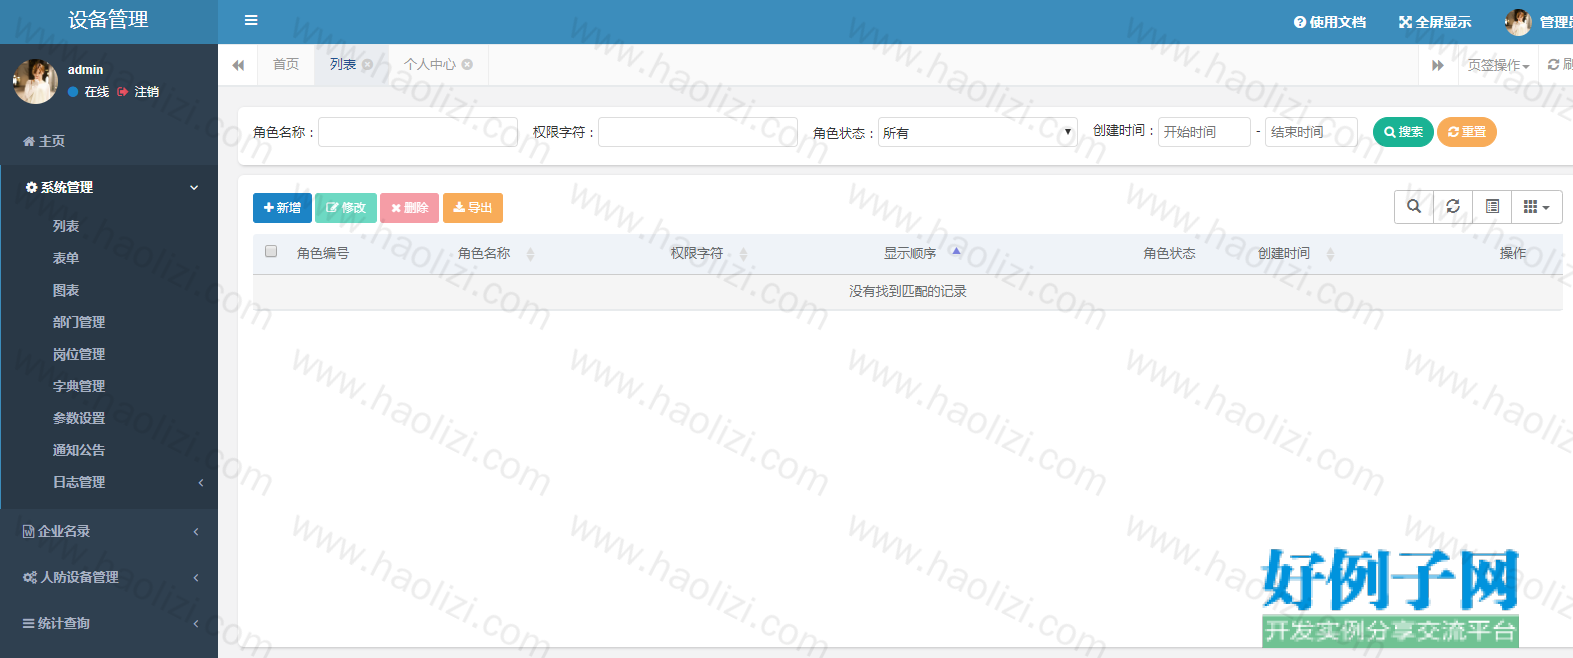Viewport: 1573px width, 658px height.
Task: Click the 导出 export button
Action: 473,208
